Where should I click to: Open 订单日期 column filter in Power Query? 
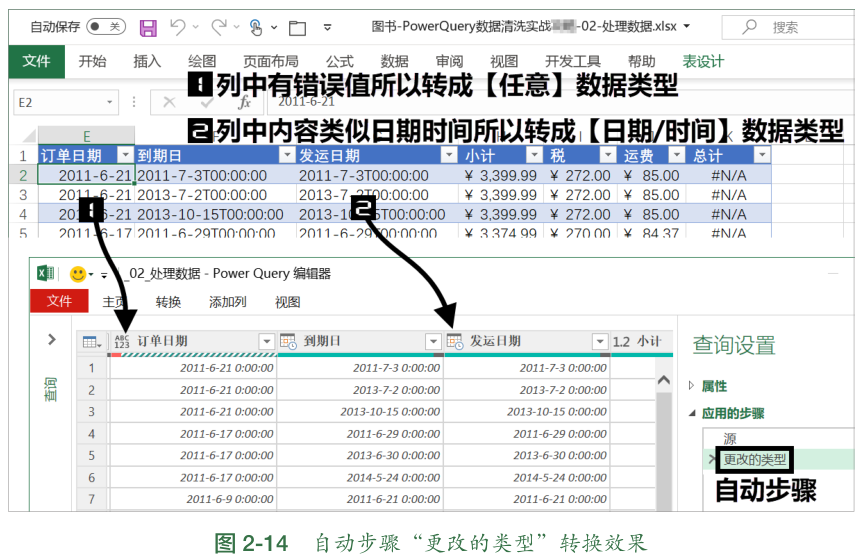[x=267, y=342]
